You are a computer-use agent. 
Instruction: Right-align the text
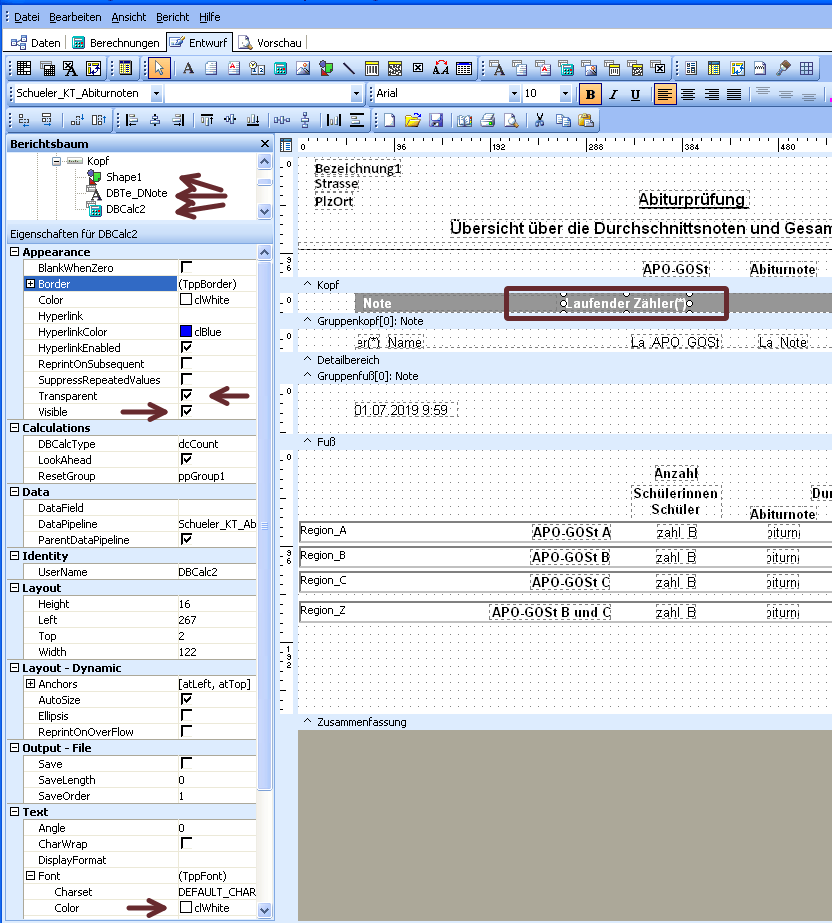[x=711, y=94]
